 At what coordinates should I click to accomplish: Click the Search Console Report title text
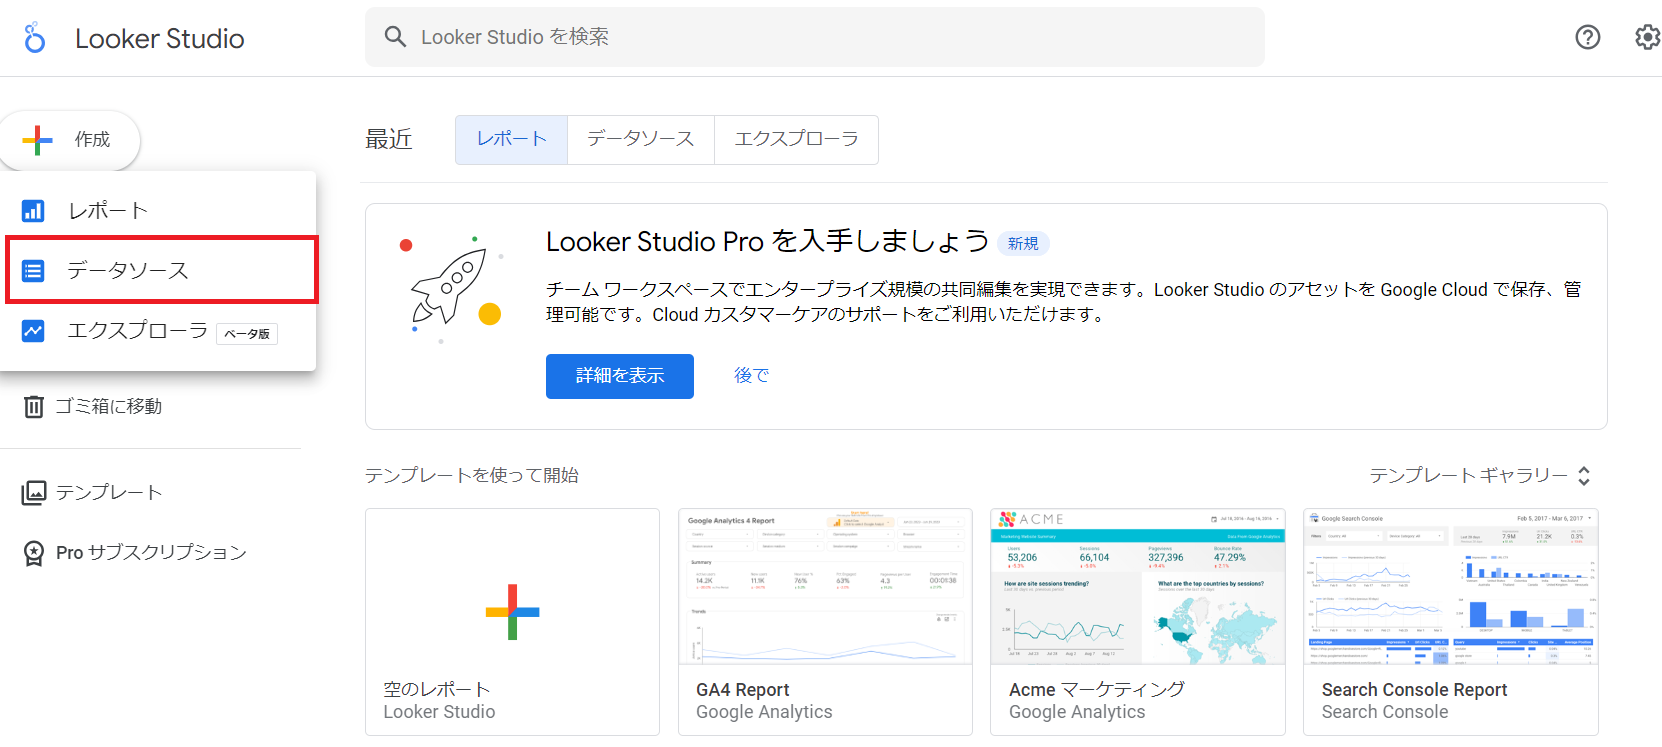[x=1414, y=690]
